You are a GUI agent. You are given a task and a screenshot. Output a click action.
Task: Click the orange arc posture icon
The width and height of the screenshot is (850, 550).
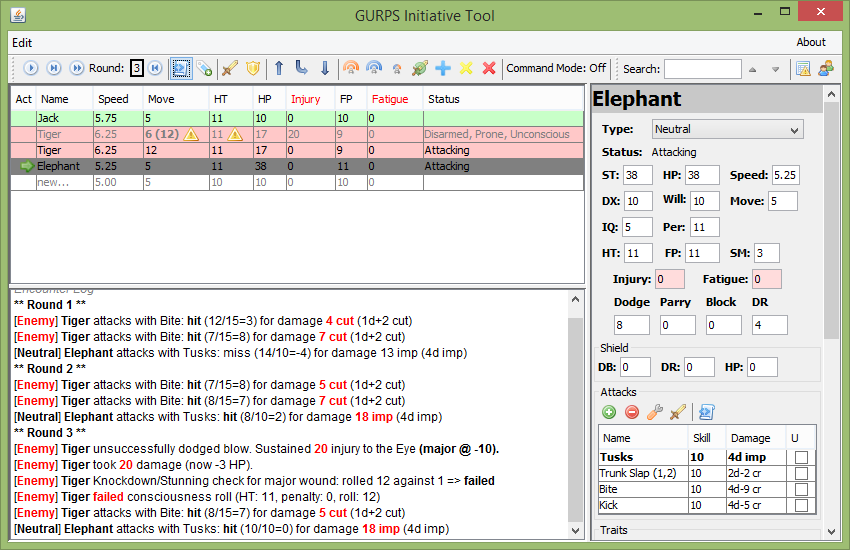click(x=351, y=68)
